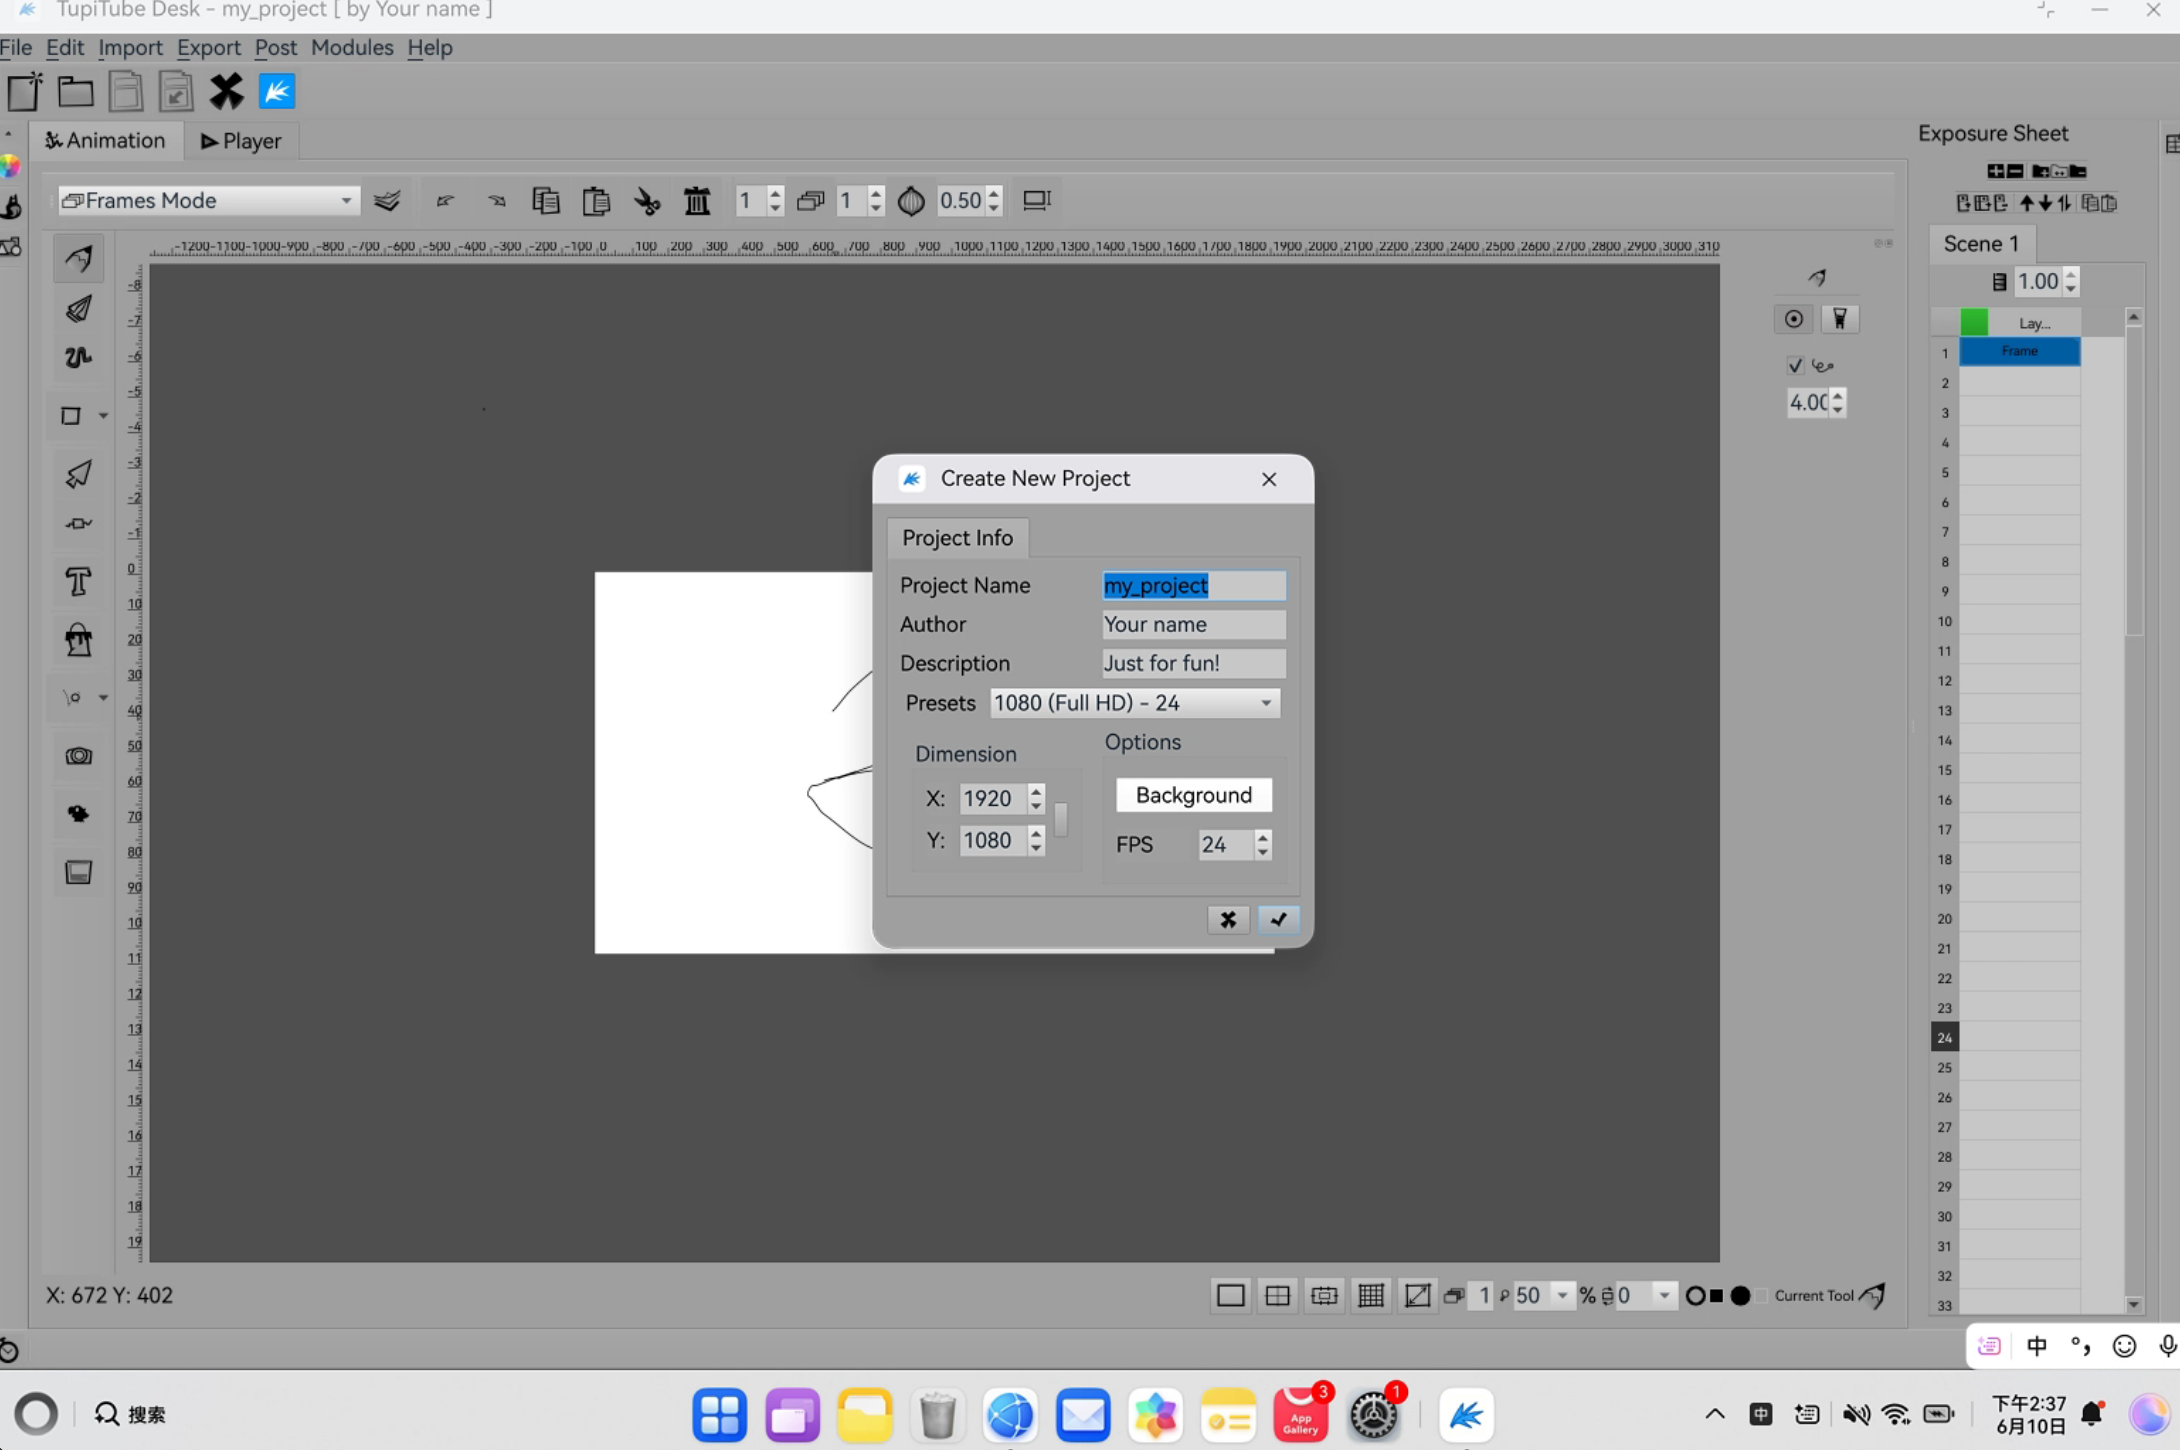Toggle the action safe area button
Viewport: 2180px width, 1450px height.
click(1324, 1296)
